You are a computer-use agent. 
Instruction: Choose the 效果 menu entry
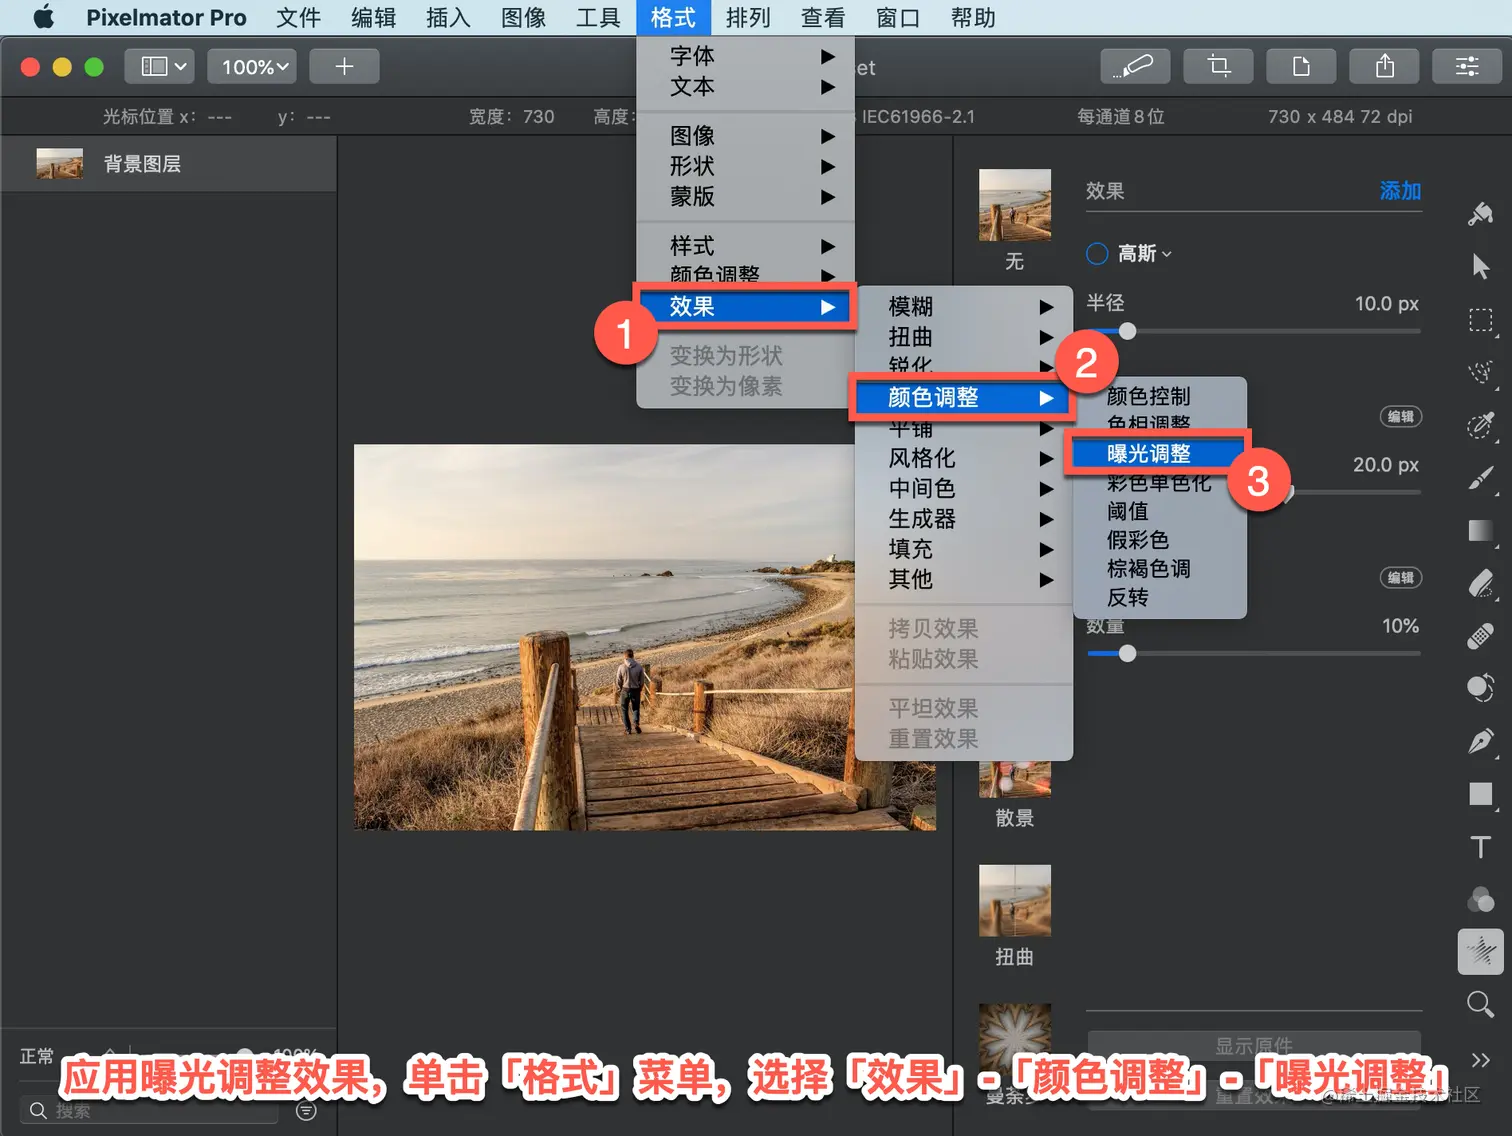tap(745, 306)
